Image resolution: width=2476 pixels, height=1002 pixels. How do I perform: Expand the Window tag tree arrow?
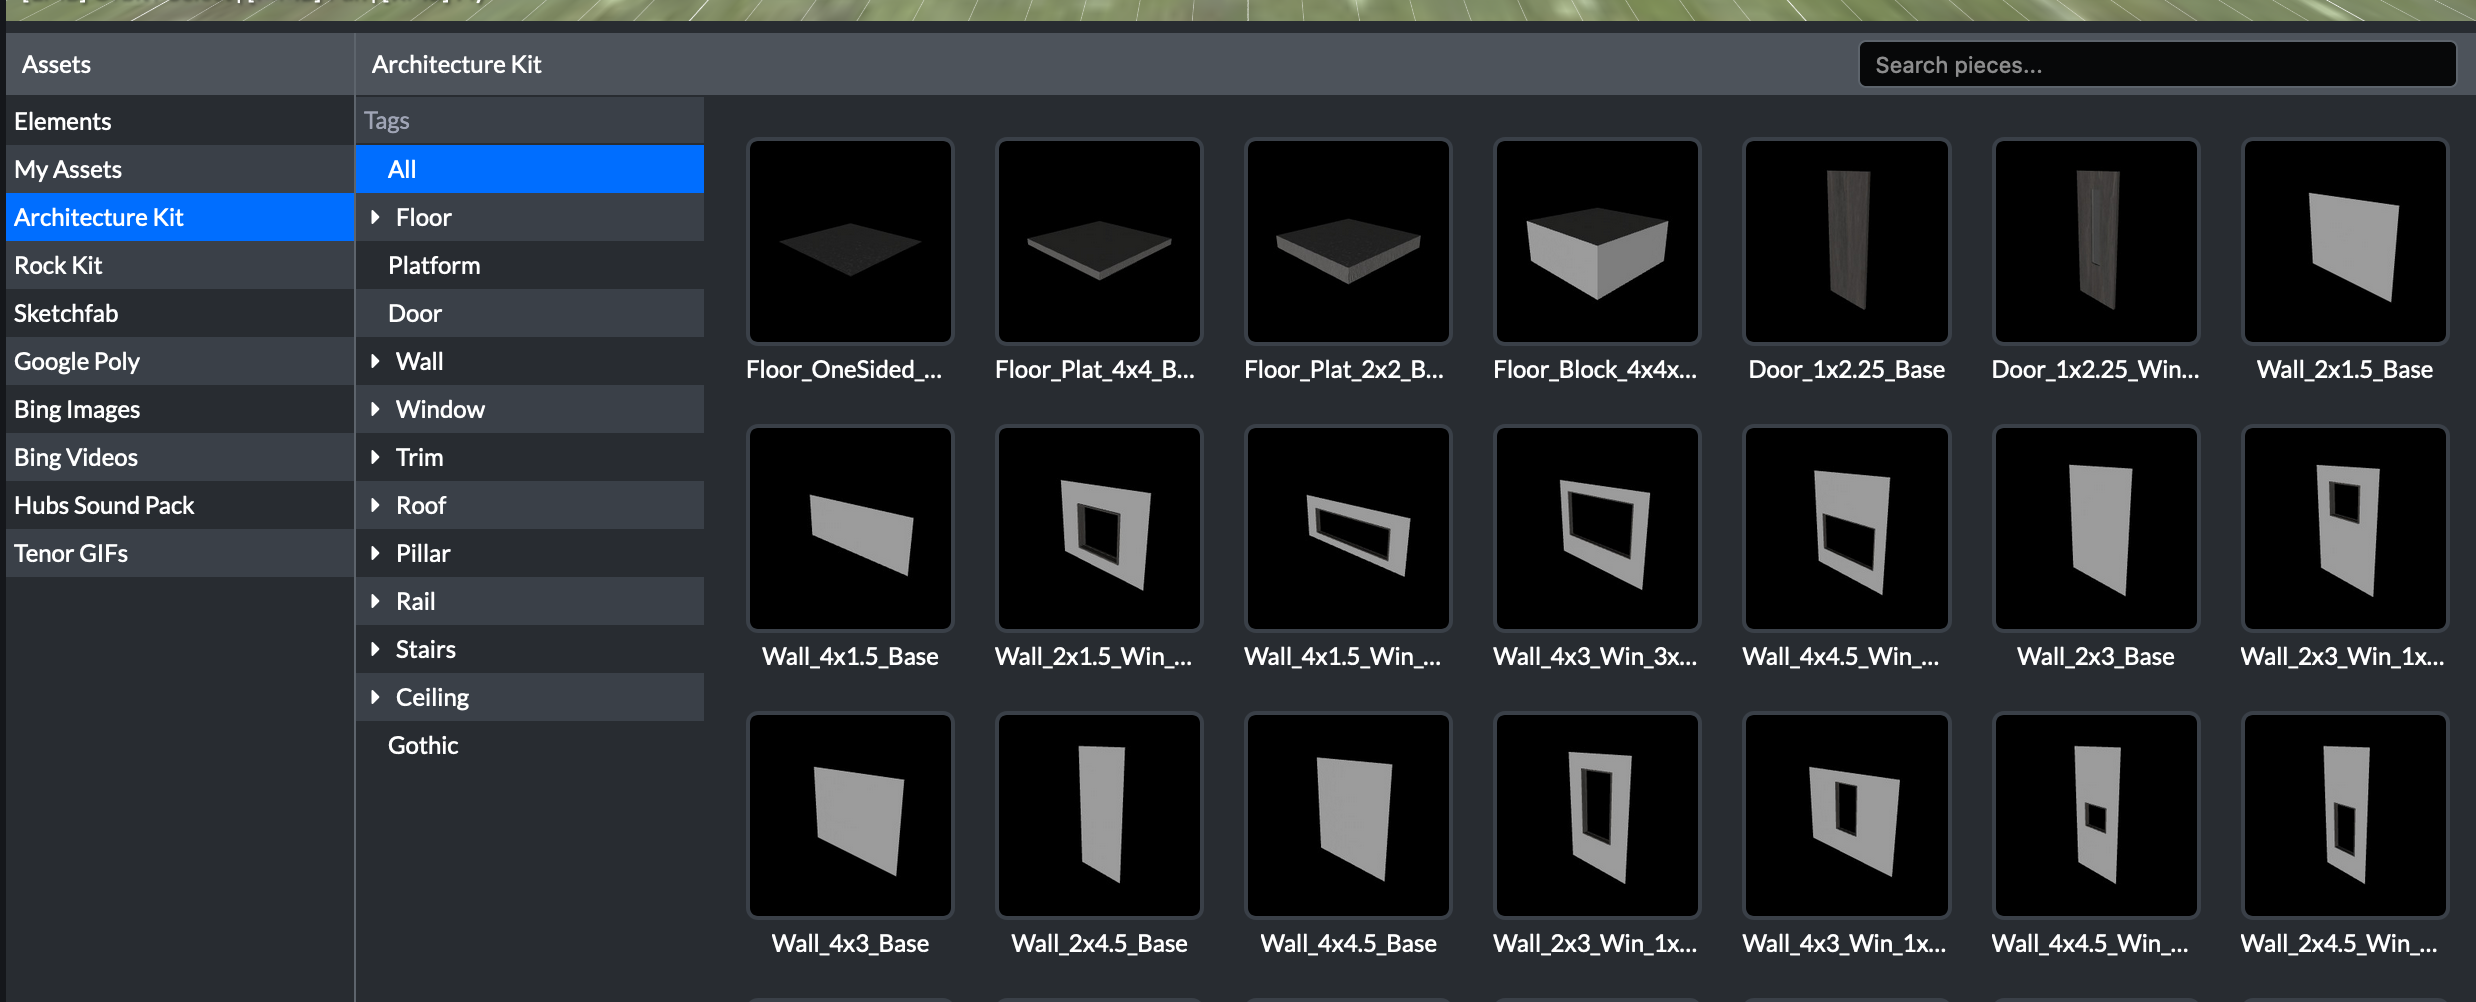[x=376, y=409]
